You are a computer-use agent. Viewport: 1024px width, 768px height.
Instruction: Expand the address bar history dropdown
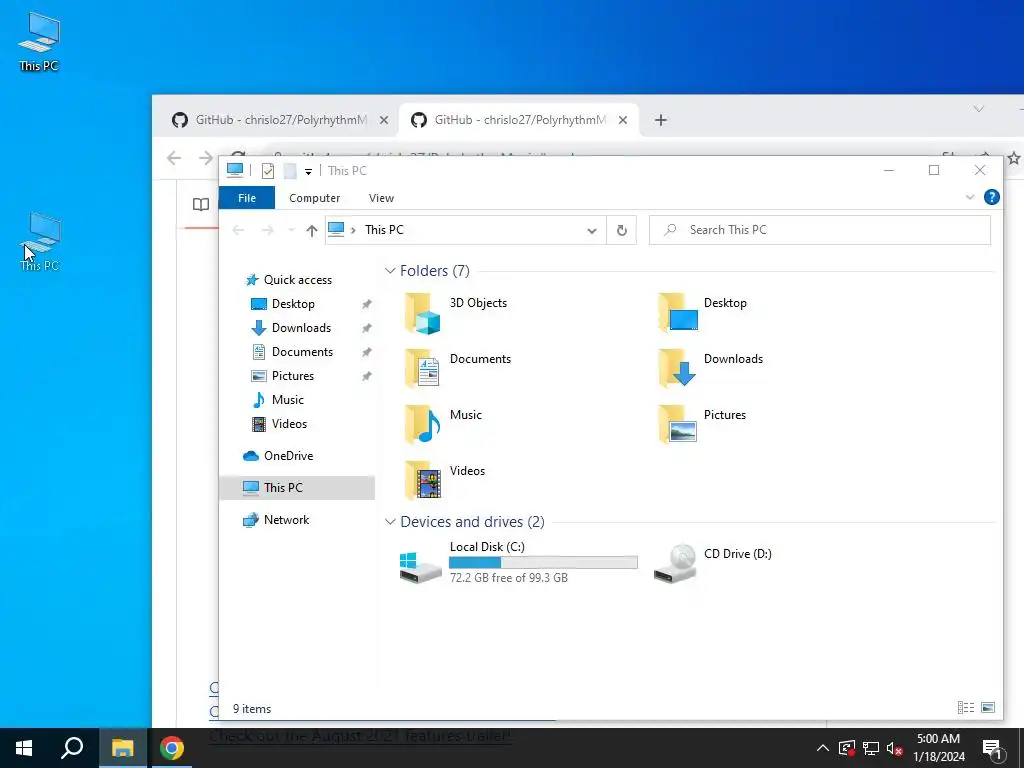coord(592,231)
